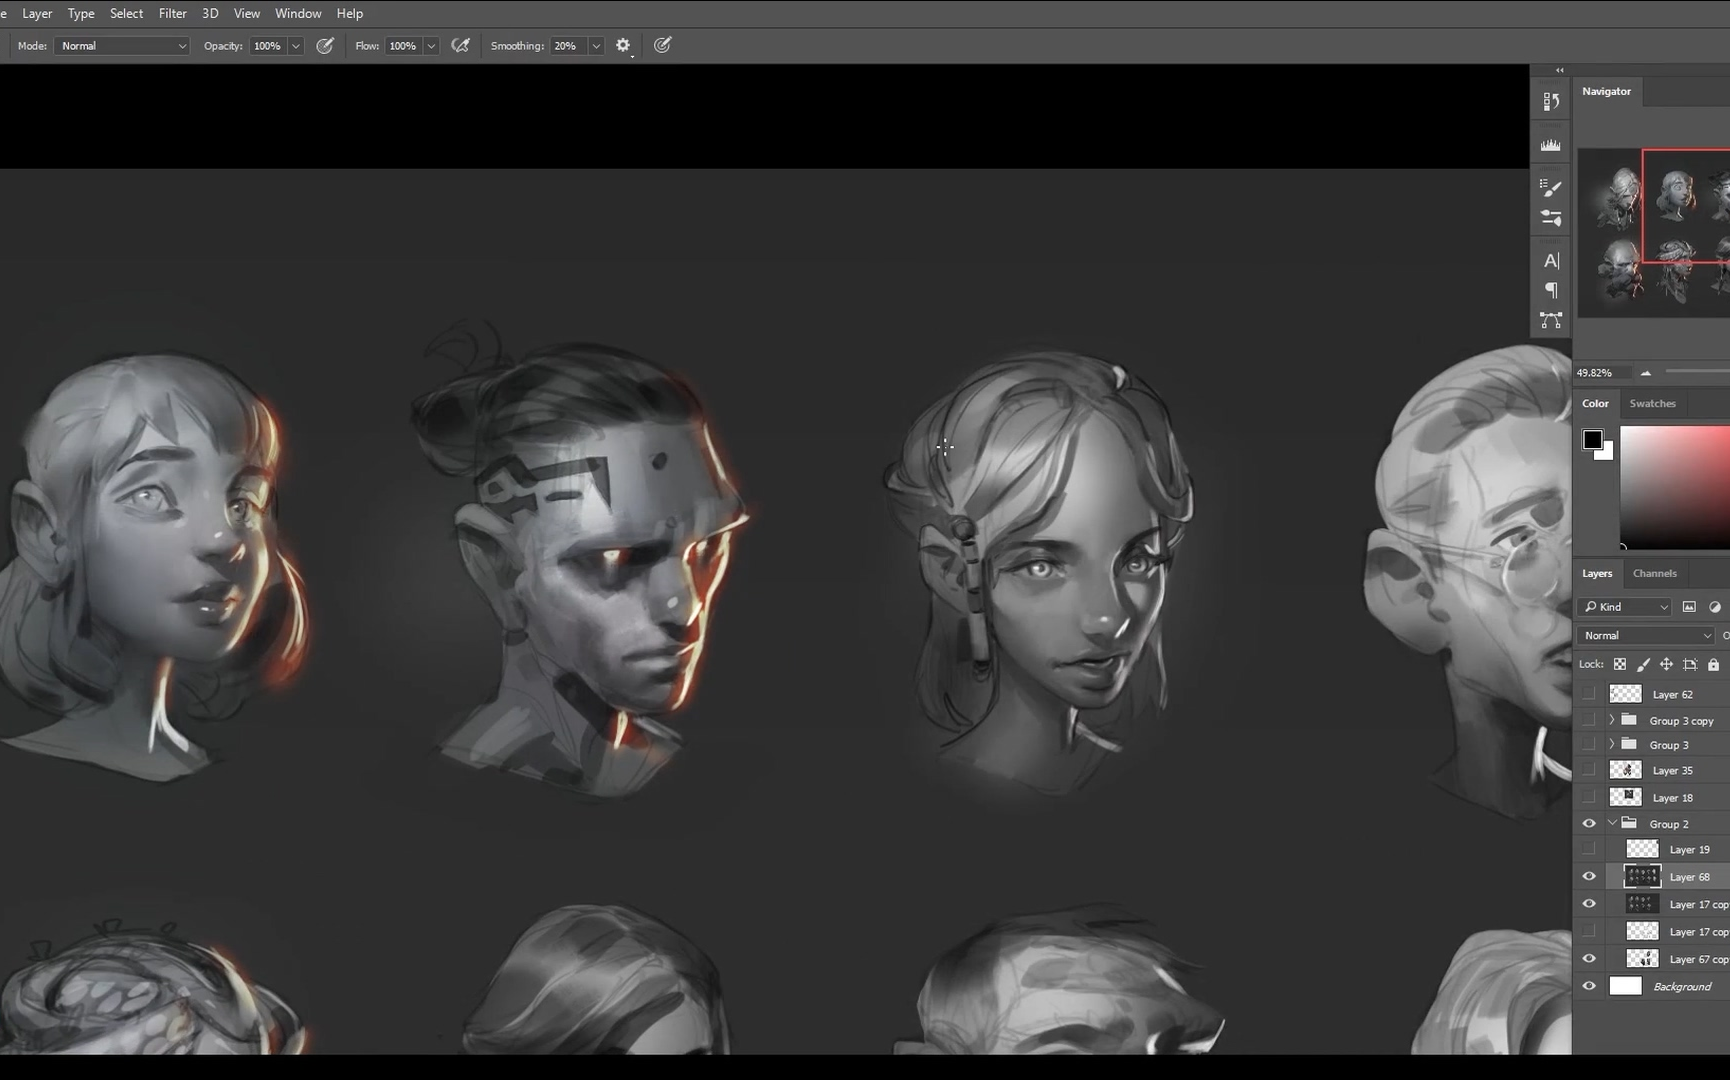Click the foreground color swatch
1730x1080 pixels.
coord(1592,439)
